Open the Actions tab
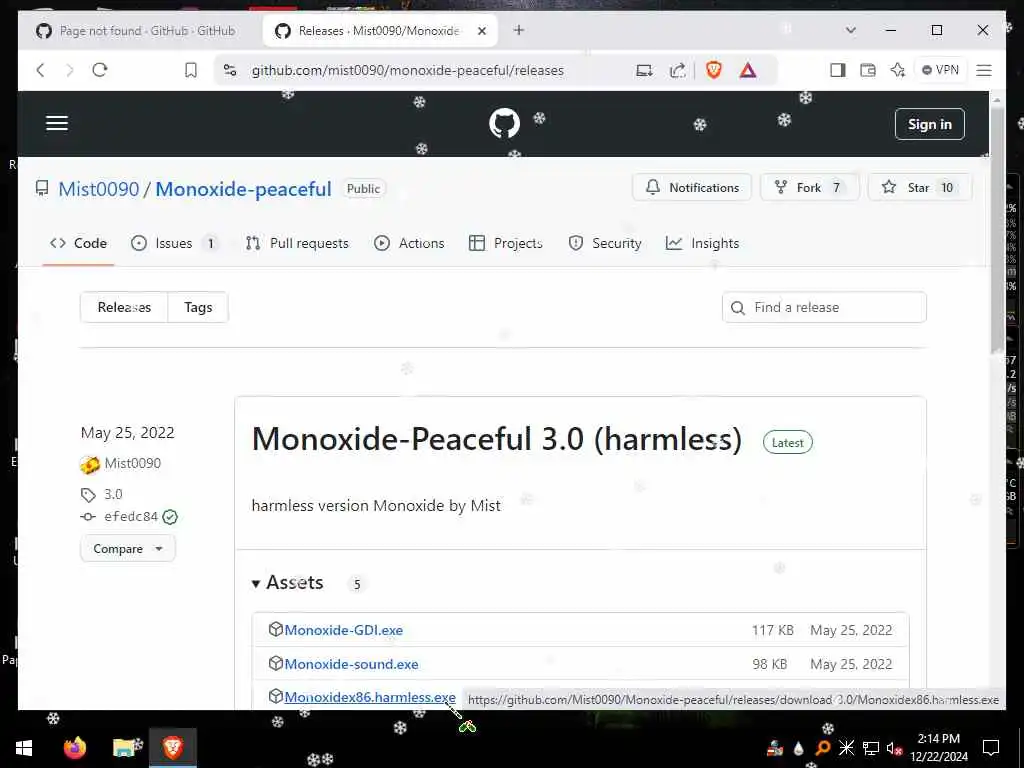1024x768 pixels. coord(409,243)
